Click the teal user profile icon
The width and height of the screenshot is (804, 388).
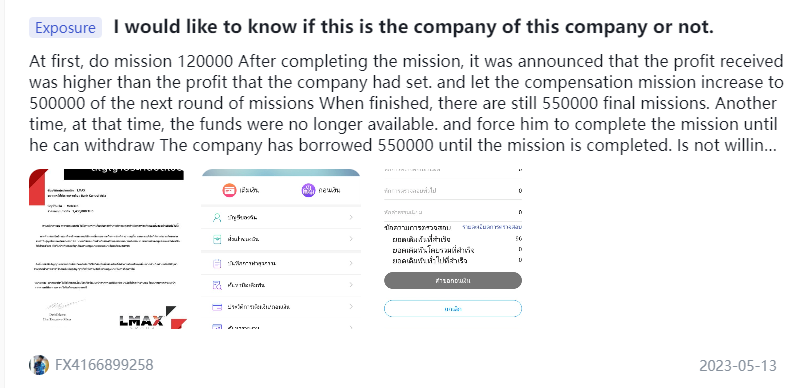[x=217, y=218]
